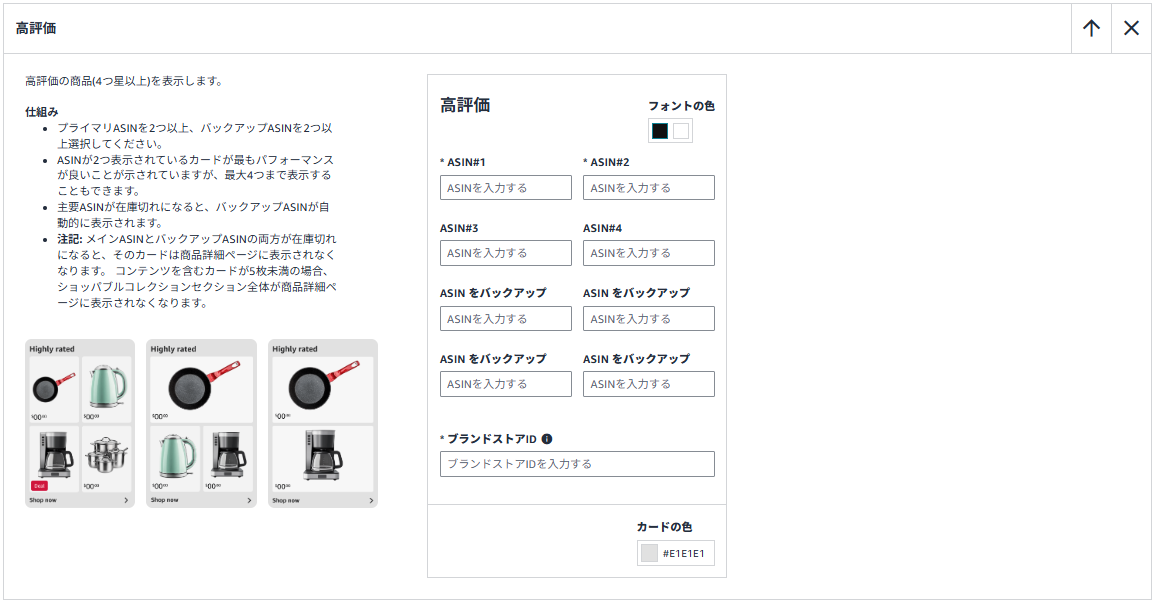Select the white font color swatch

(x=681, y=131)
